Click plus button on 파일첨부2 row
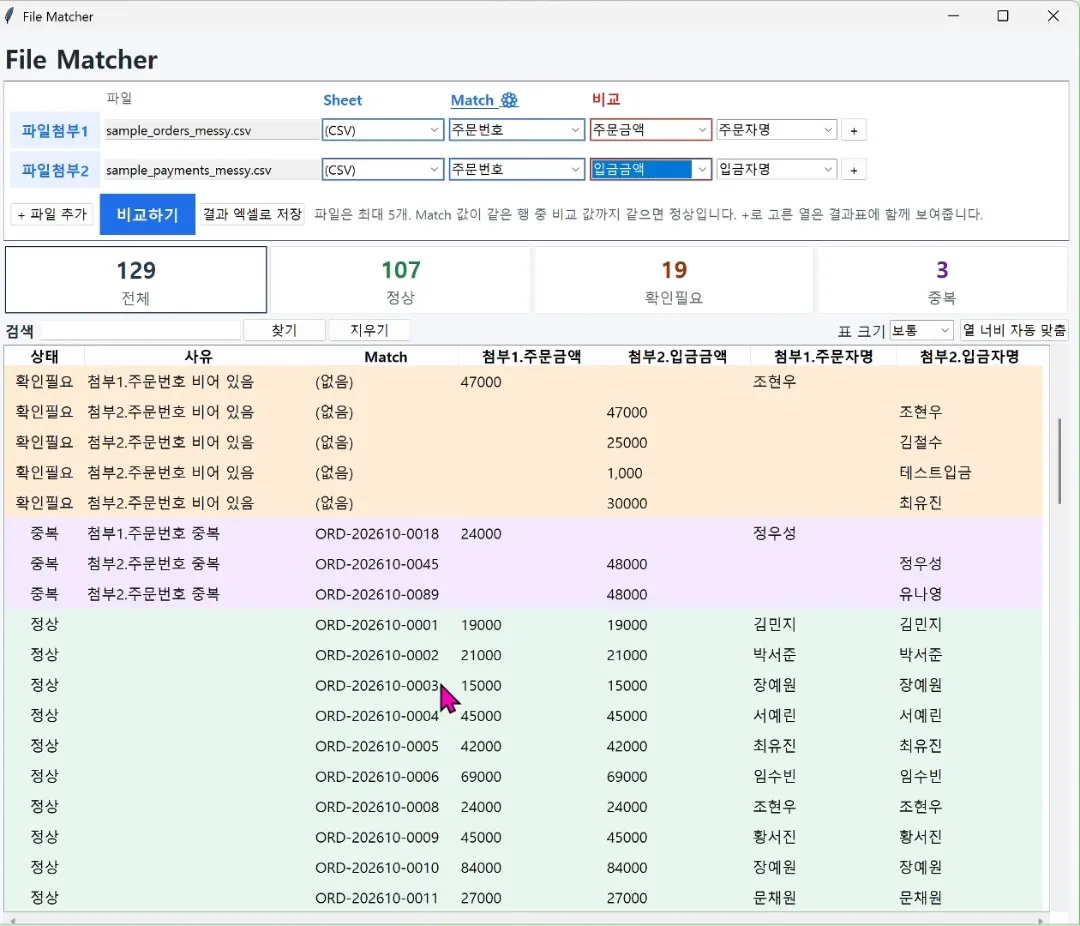 pos(853,170)
